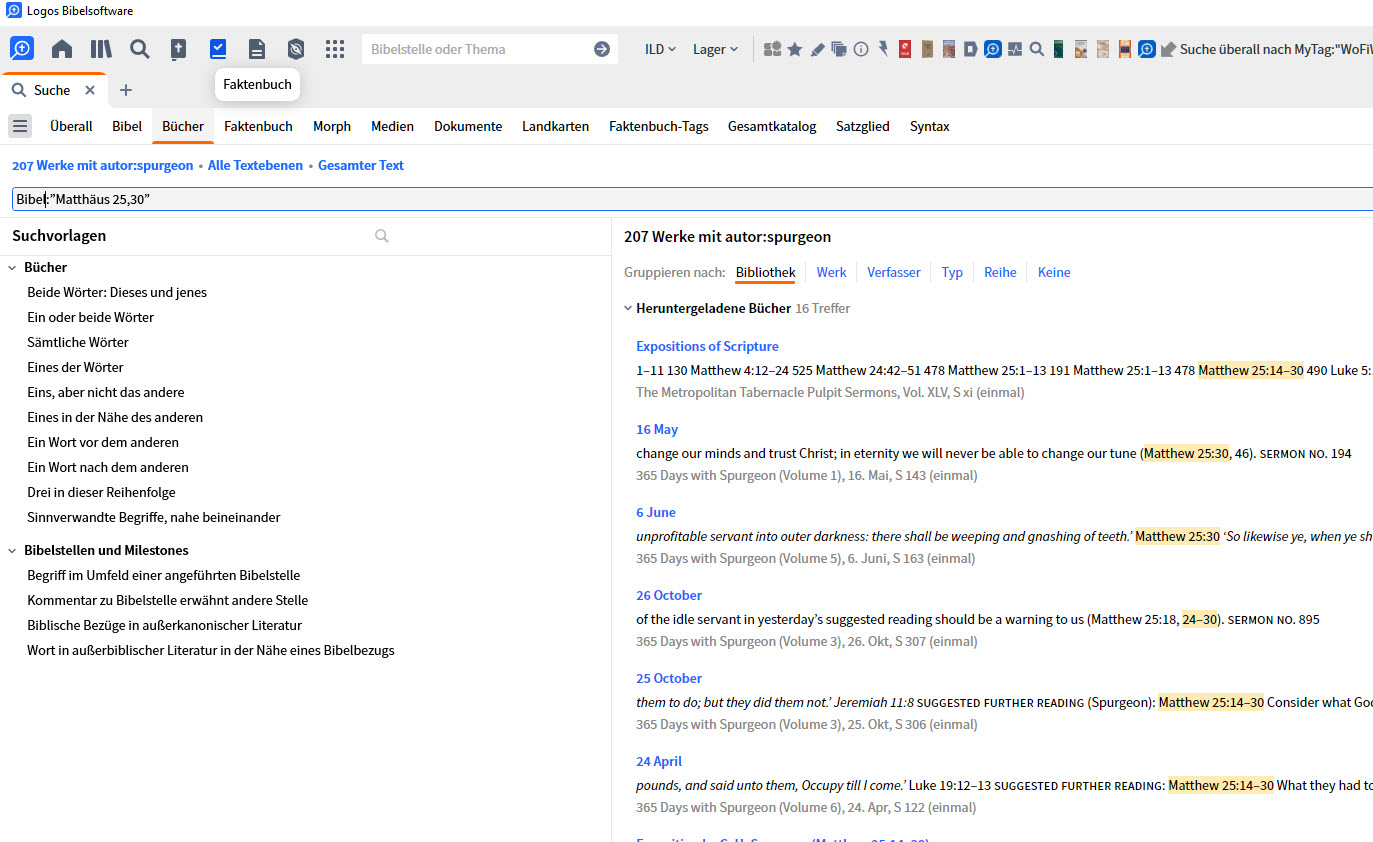Viewport: 1373px width, 842px height.
Task: Open the ILD layout dropdown
Action: tap(660, 49)
